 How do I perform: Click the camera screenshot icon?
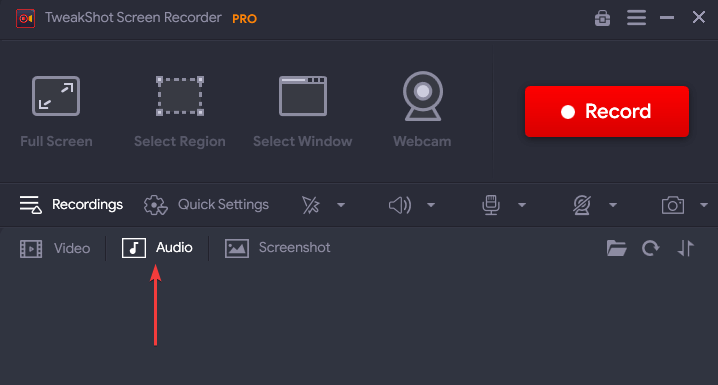tap(673, 205)
